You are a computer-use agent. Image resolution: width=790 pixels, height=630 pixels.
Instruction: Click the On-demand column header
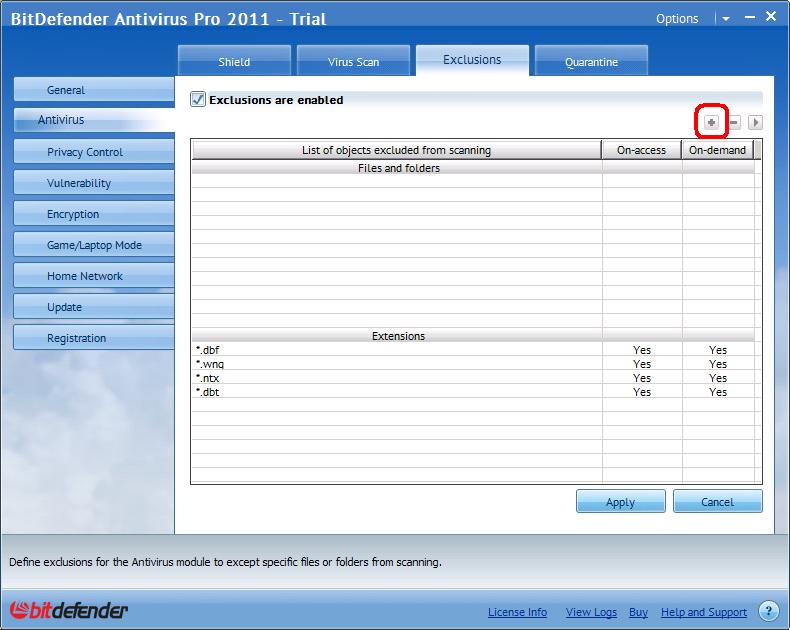pos(717,150)
